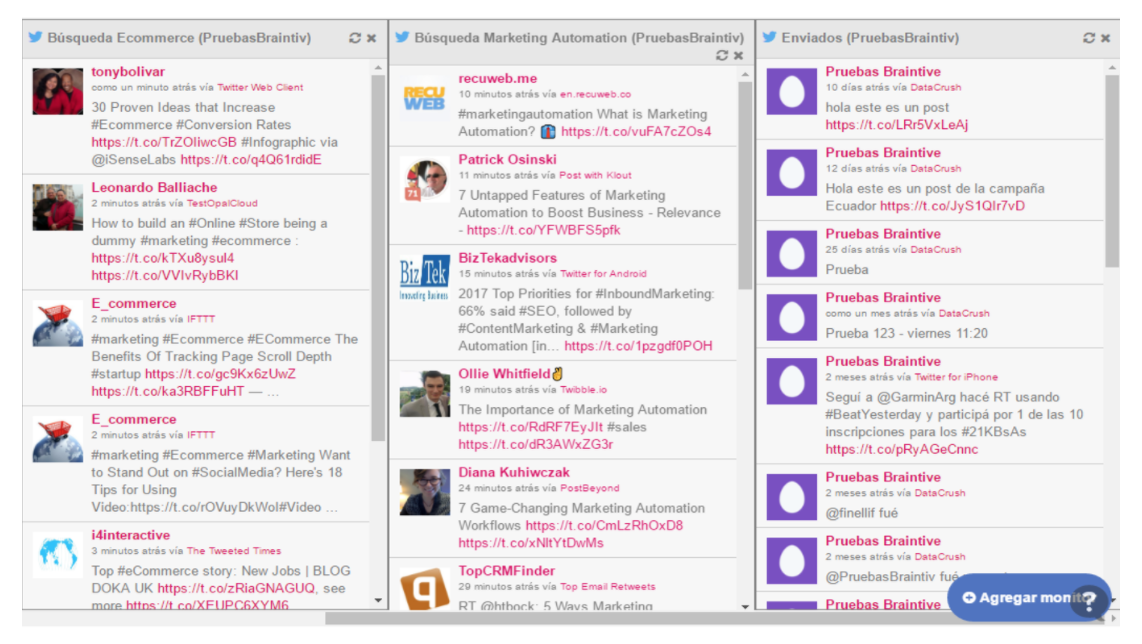Open PostBeyond source link
Screen dimensions: 1142x644
(589, 488)
